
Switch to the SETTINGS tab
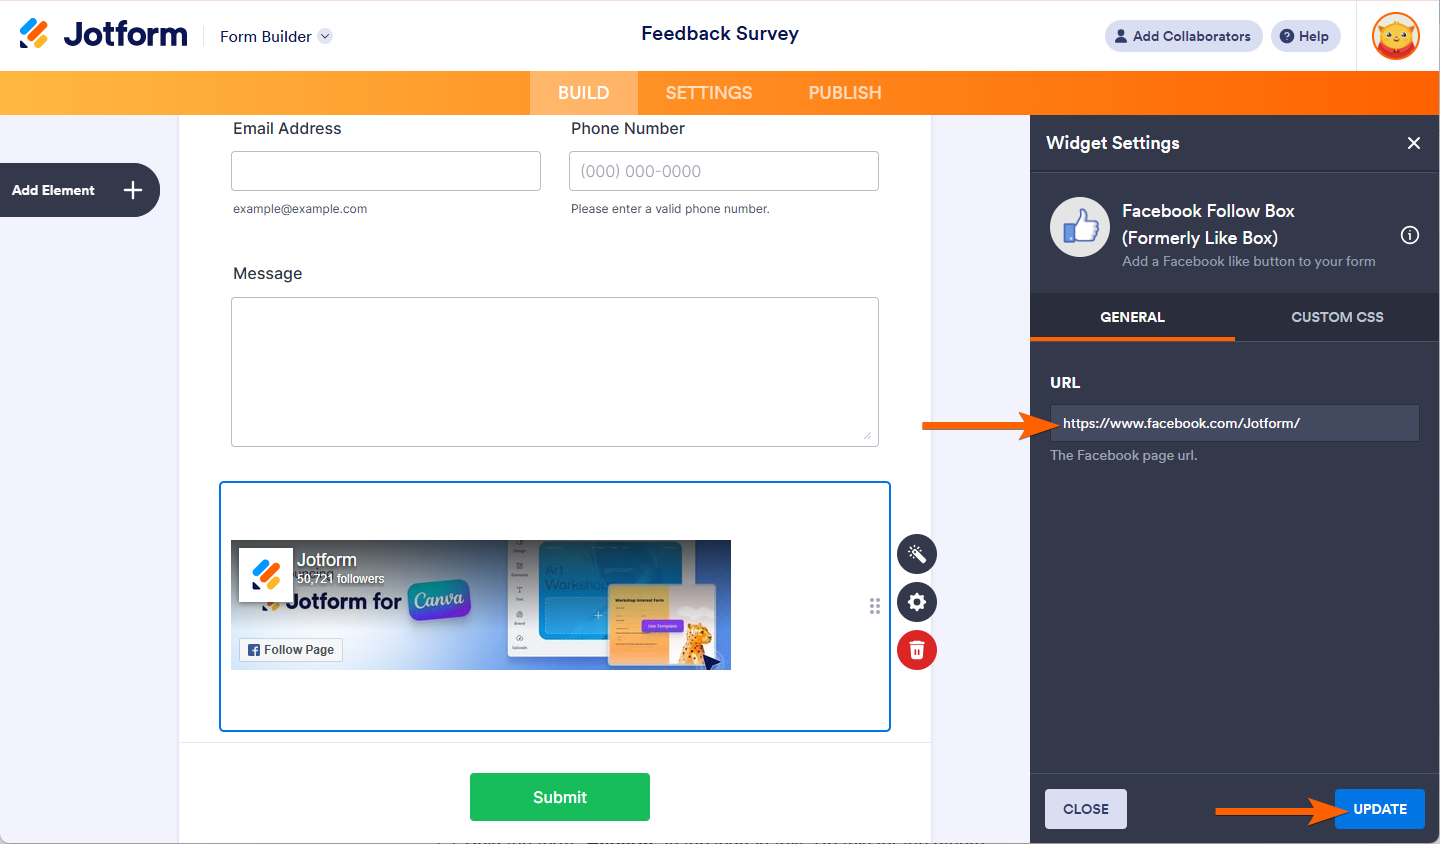click(708, 92)
